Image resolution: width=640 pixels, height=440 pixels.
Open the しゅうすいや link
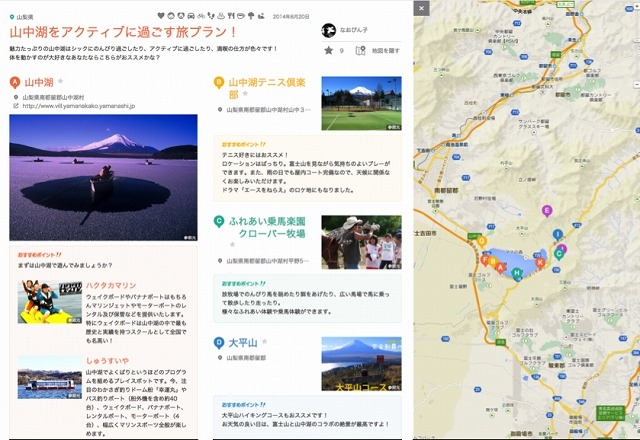pyautogui.click(x=107, y=361)
